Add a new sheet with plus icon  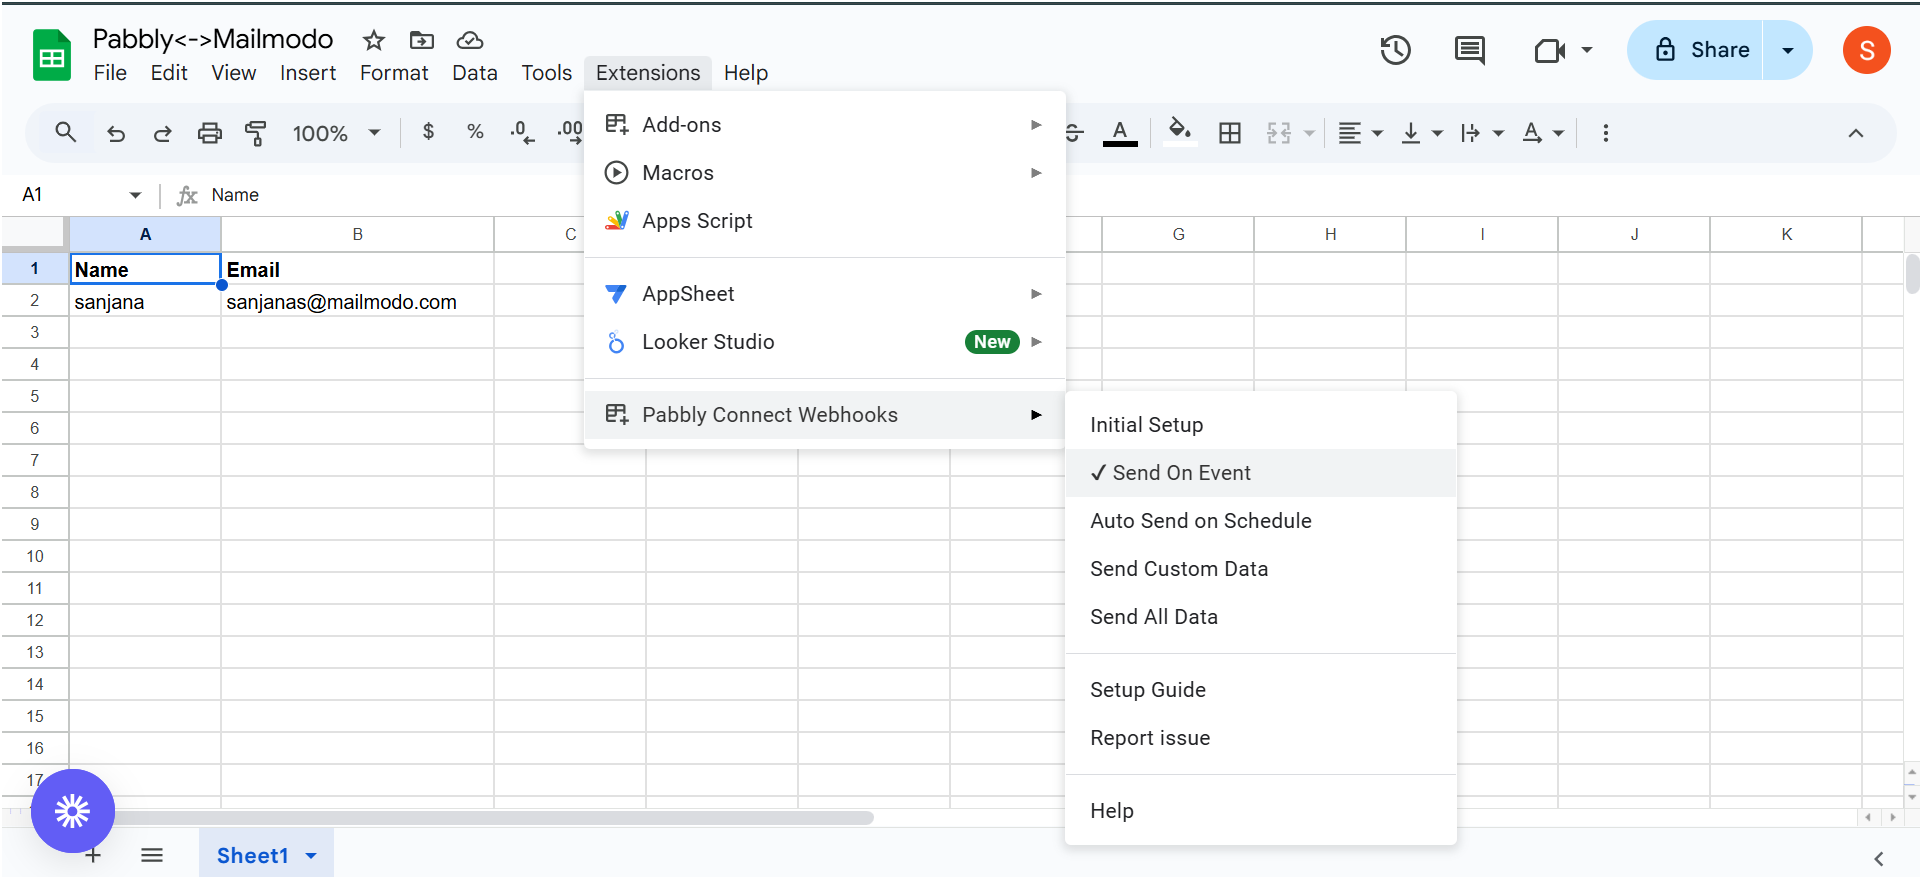pos(93,855)
